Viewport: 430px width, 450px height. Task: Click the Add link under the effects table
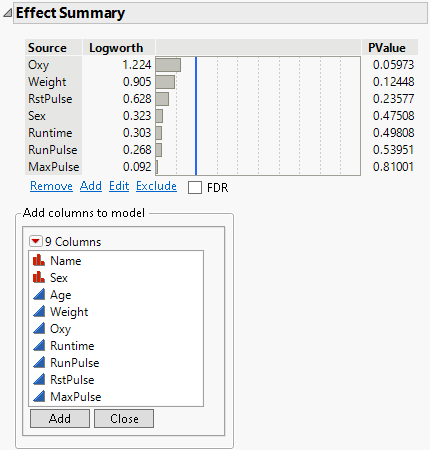pos(91,186)
